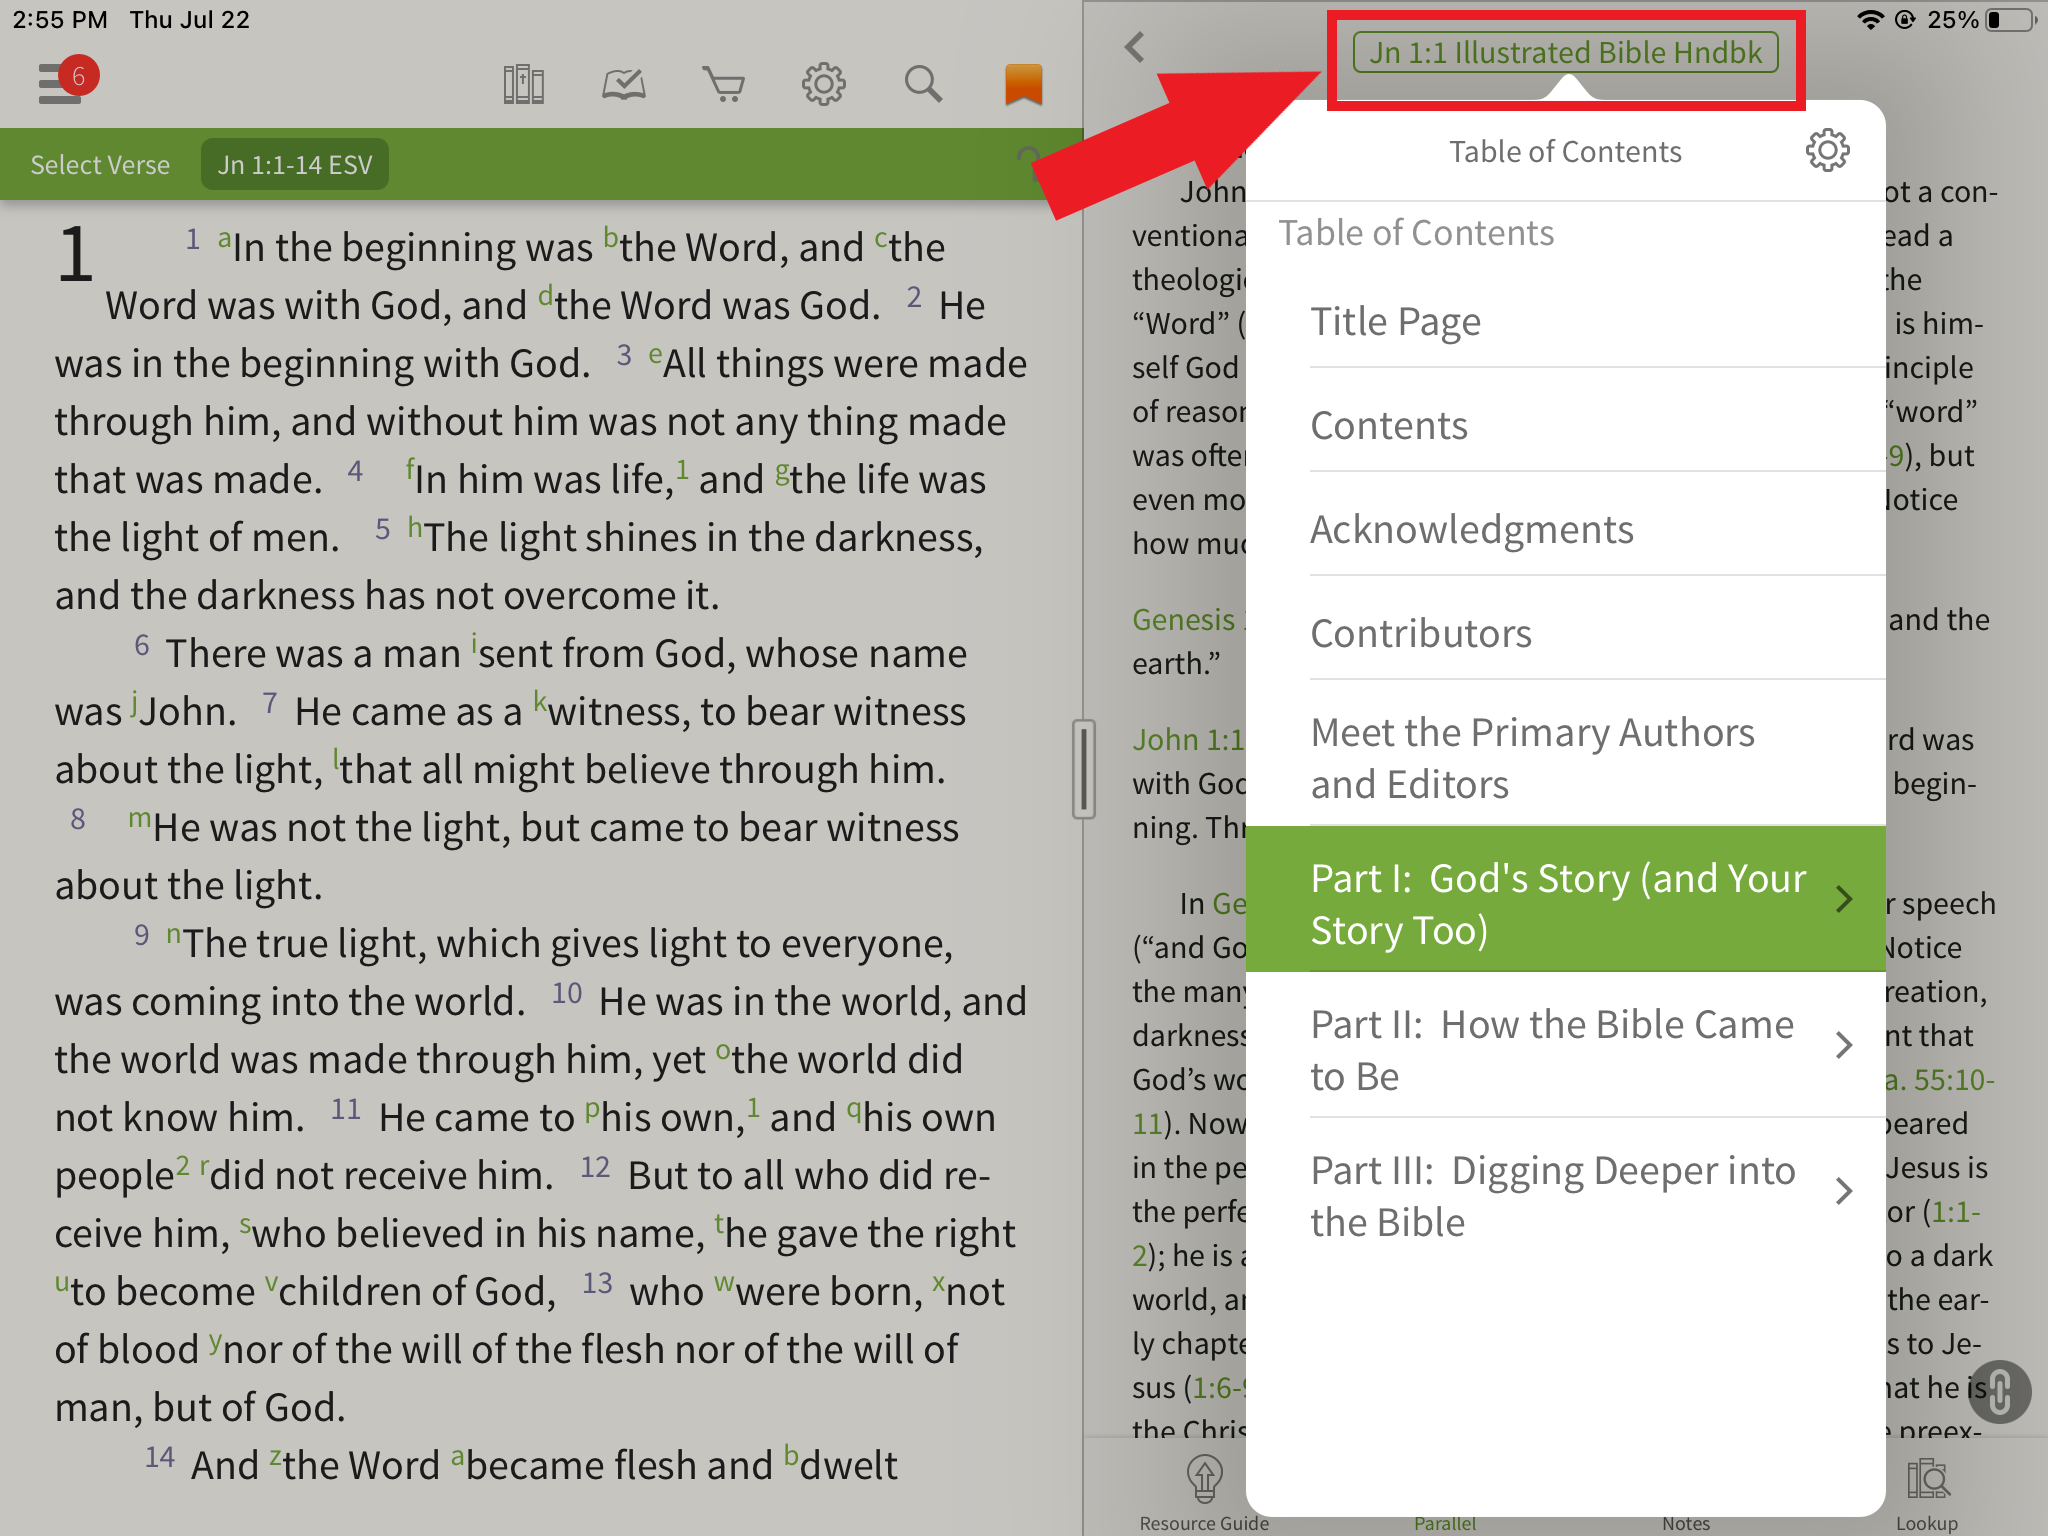Tap the Jn 1:1 Illustrated Bible Hndbk button
This screenshot has width=2048, height=1536.
click(1565, 52)
